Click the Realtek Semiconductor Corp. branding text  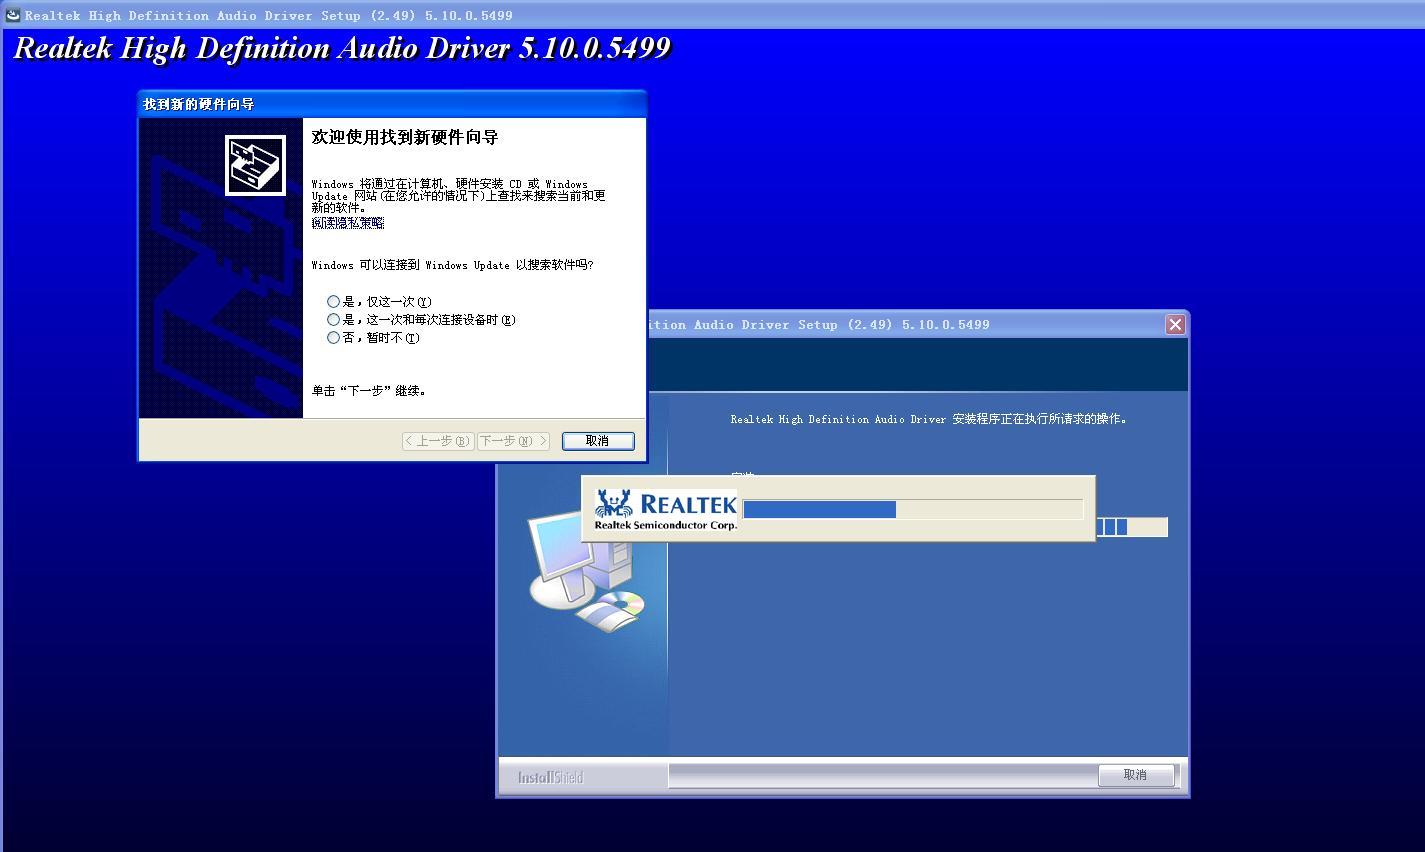pyautogui.click(x=663, y=523)
